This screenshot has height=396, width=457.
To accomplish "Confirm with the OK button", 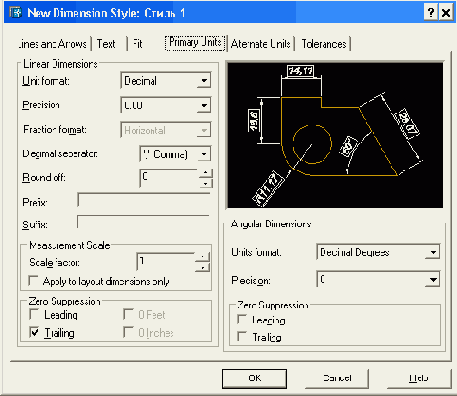I will coord(254,378).
